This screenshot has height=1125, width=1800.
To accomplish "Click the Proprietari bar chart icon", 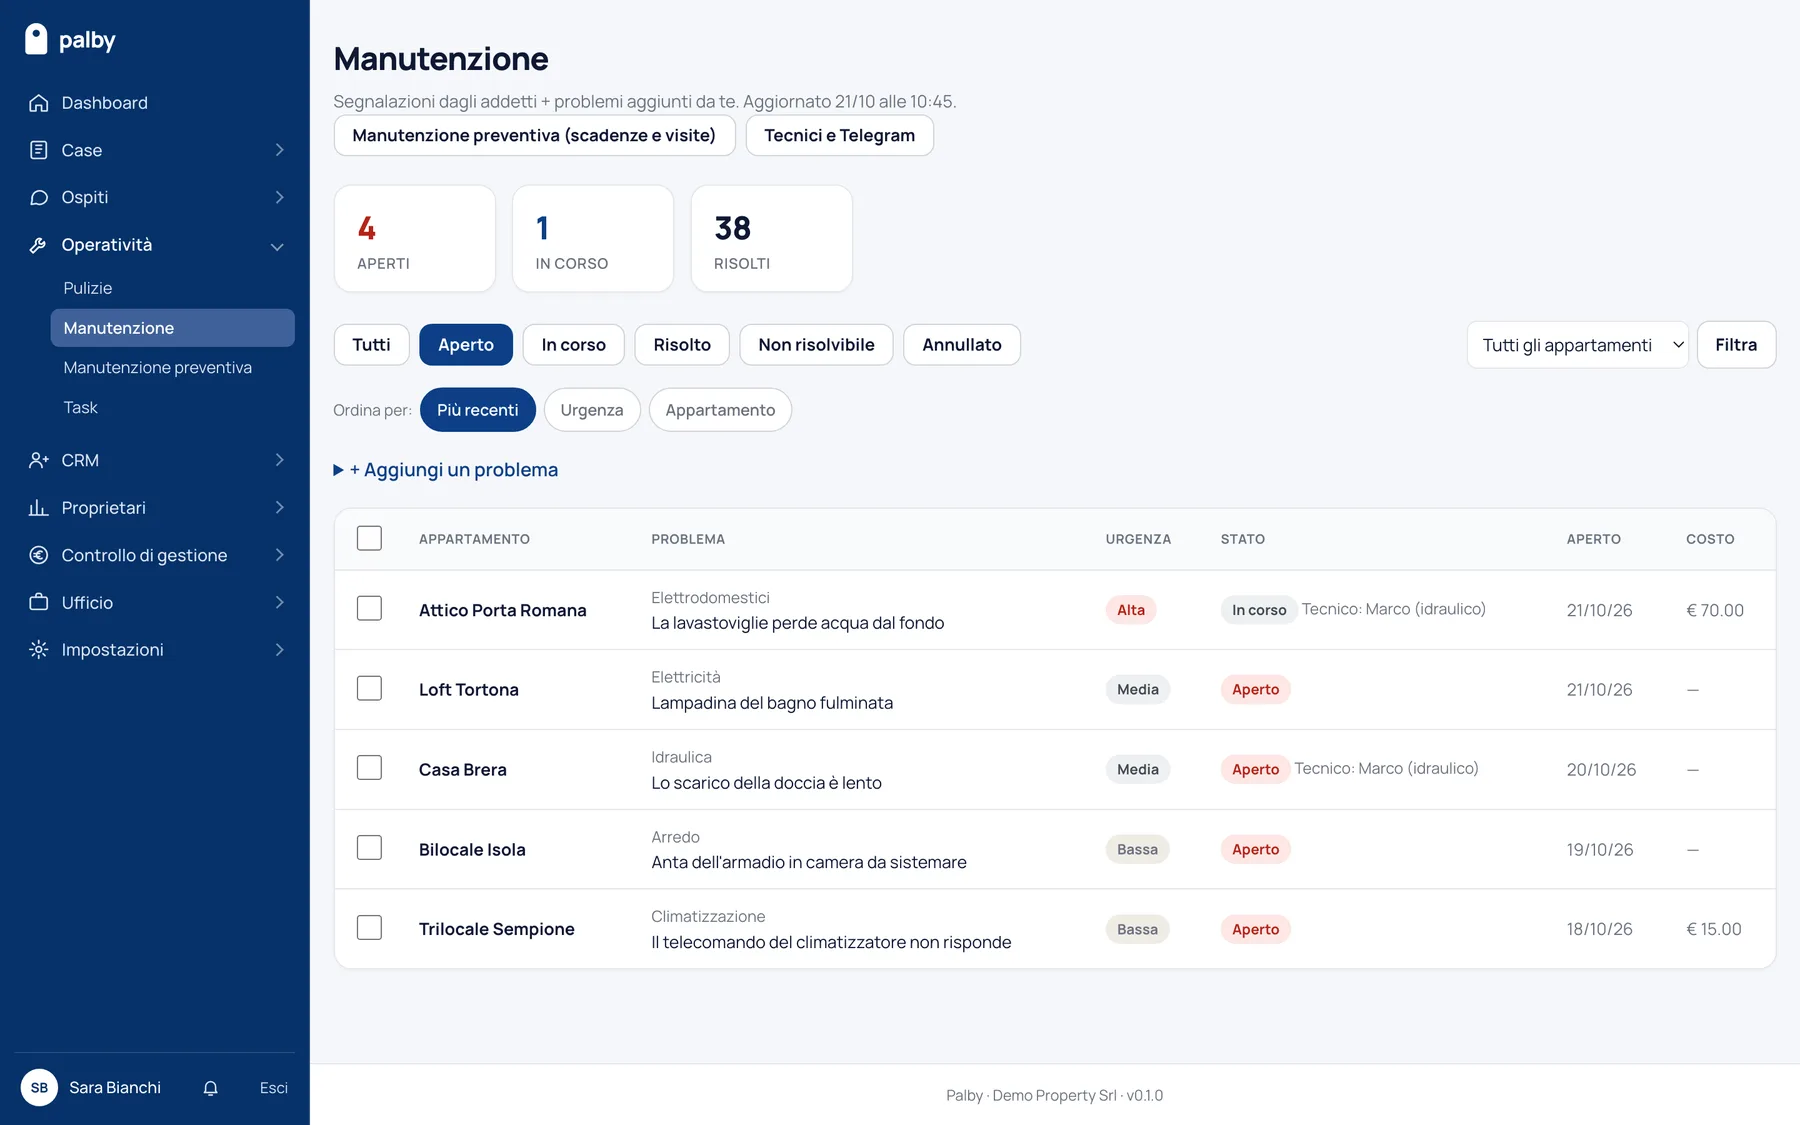I will point(39,508).
